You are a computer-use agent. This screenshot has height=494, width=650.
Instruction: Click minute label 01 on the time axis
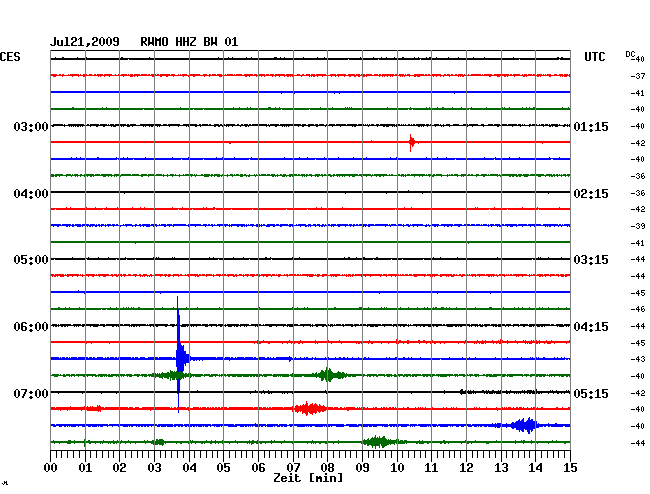click(85, 468)
